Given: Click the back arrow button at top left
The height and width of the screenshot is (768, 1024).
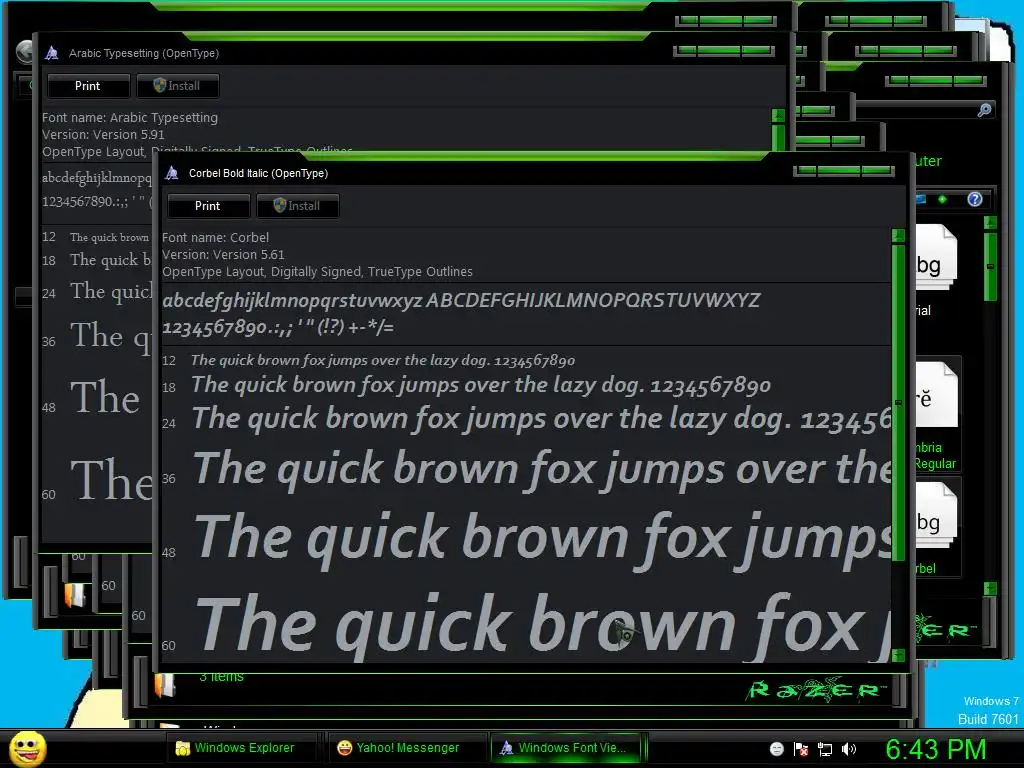Looking at the screenshot, I should coord(24,52).
